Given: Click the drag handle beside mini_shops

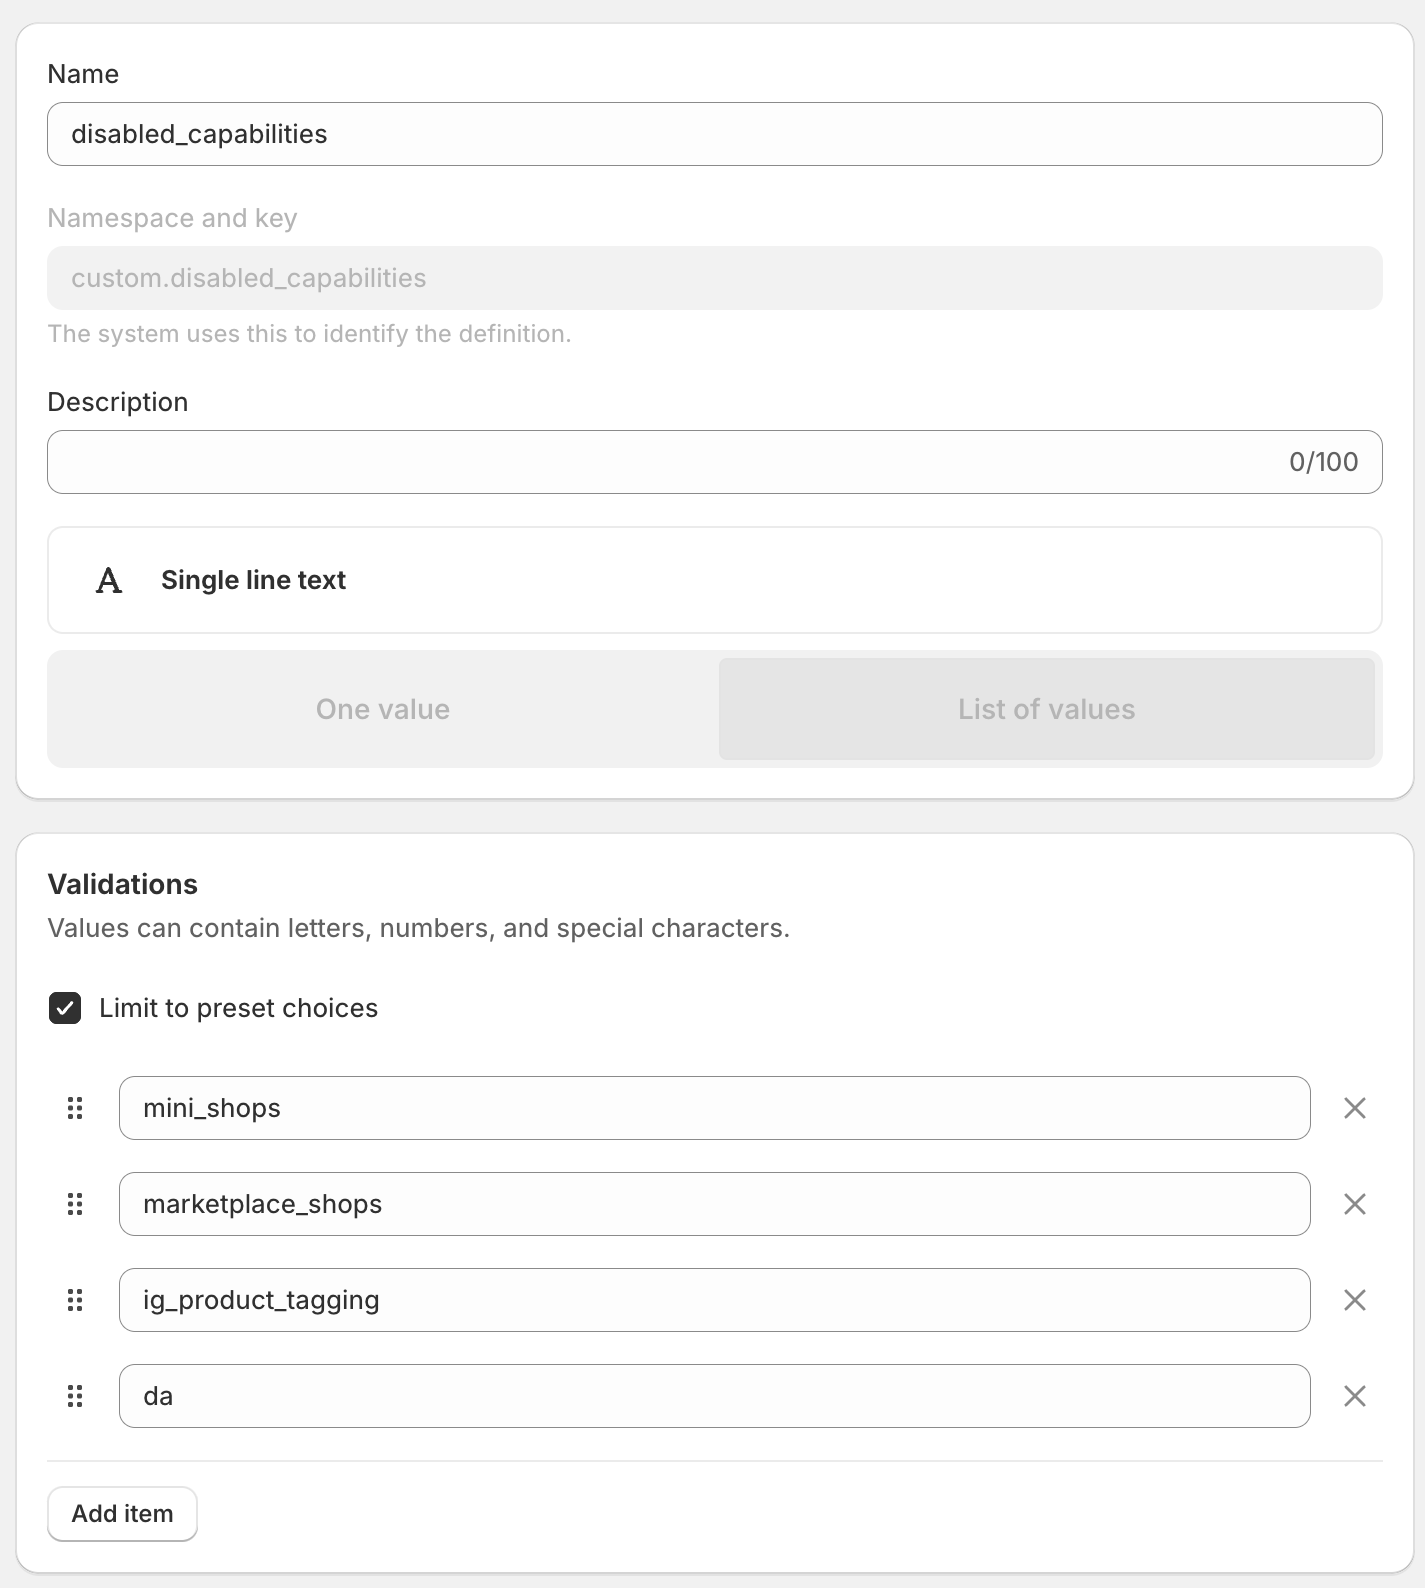Looking at the screenshot, I should 75,1108.
